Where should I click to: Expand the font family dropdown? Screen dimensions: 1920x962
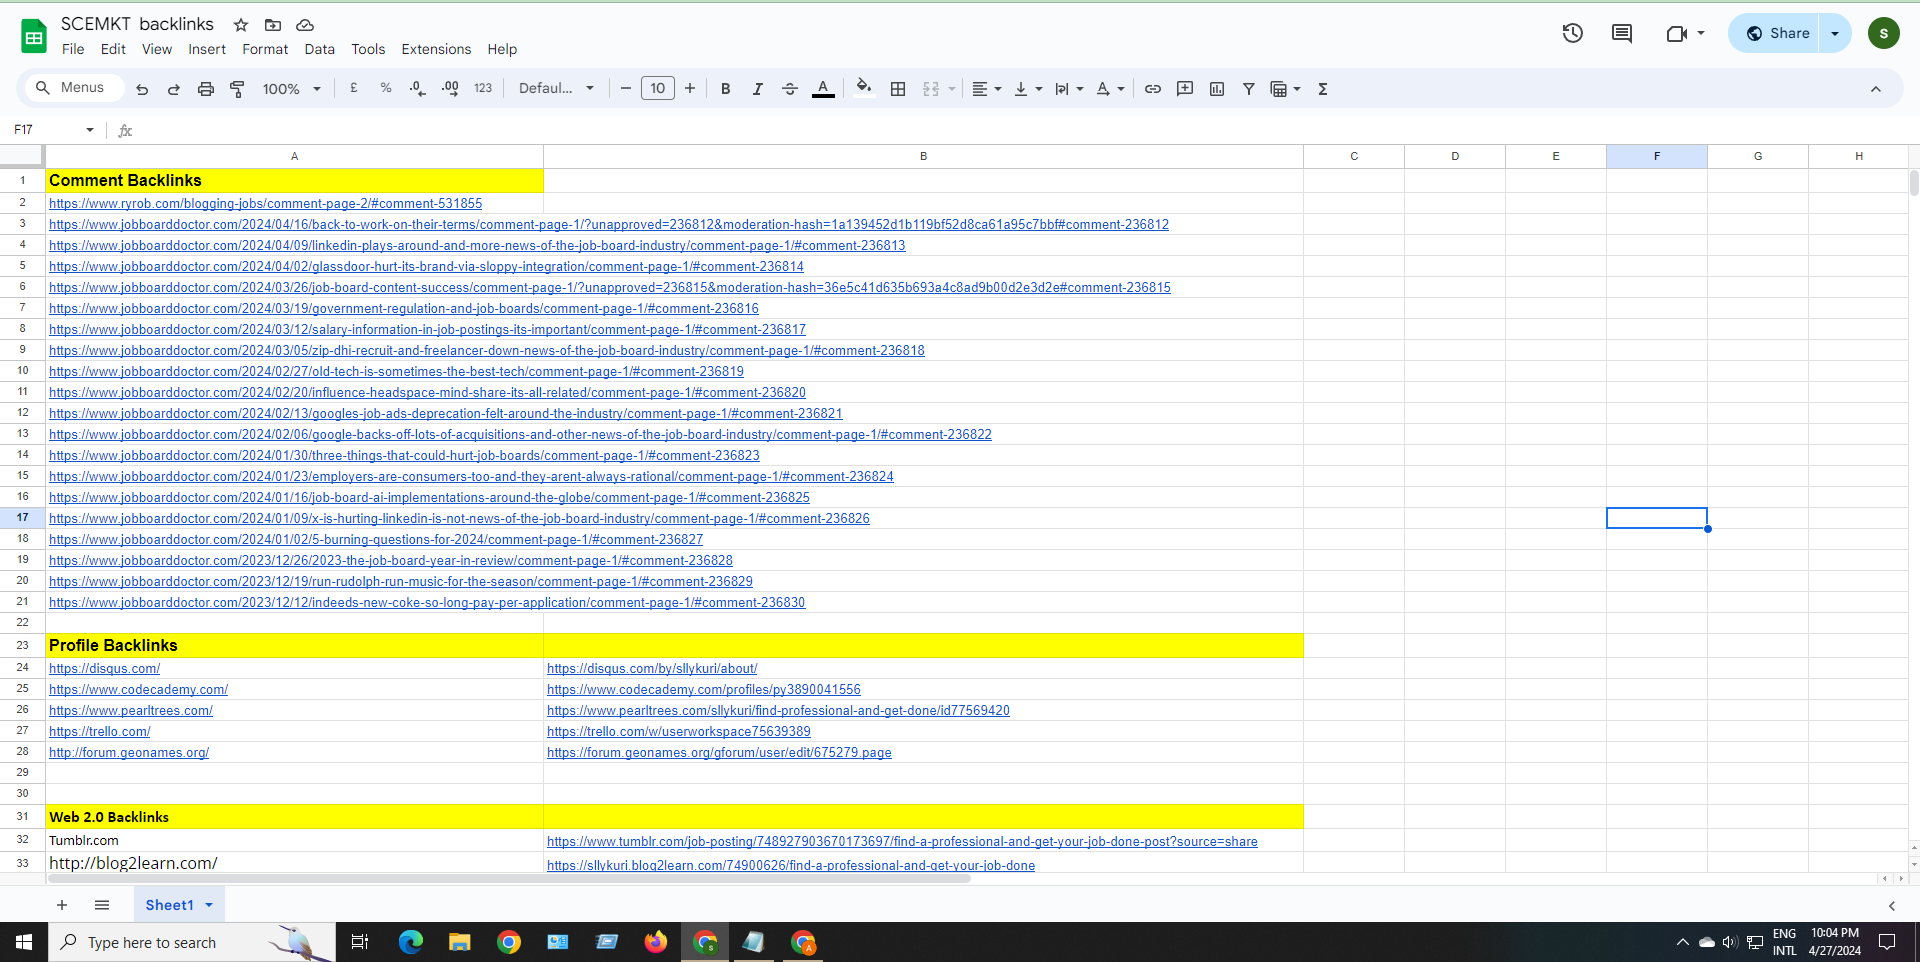556,89
